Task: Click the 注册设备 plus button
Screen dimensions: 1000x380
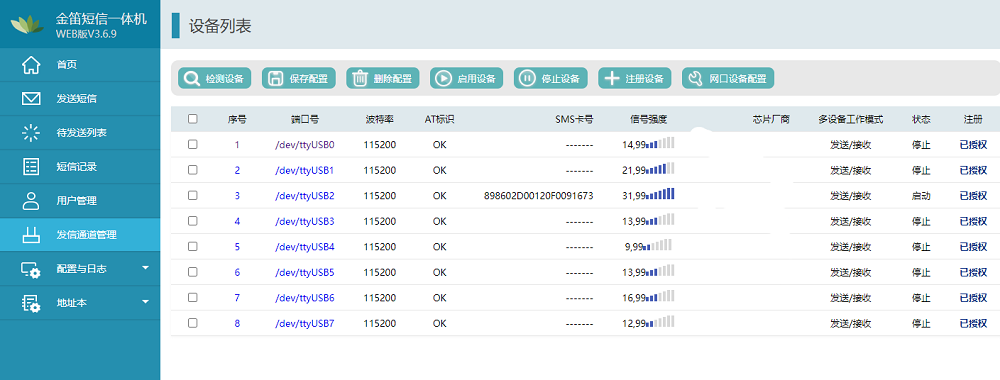Action: [635, 78]
